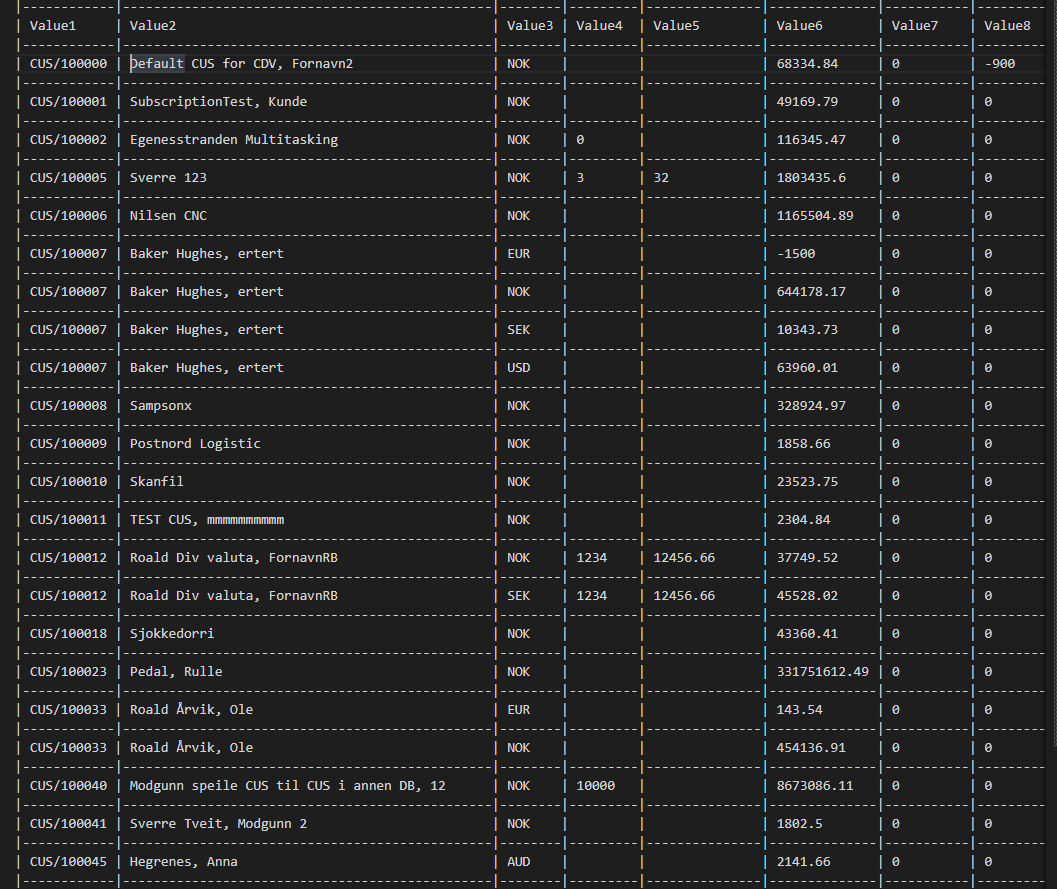Image resolution: width=1057 pixels, height=889 pixels.
Task: Click the value 43360.41
Action: [808, 634]
